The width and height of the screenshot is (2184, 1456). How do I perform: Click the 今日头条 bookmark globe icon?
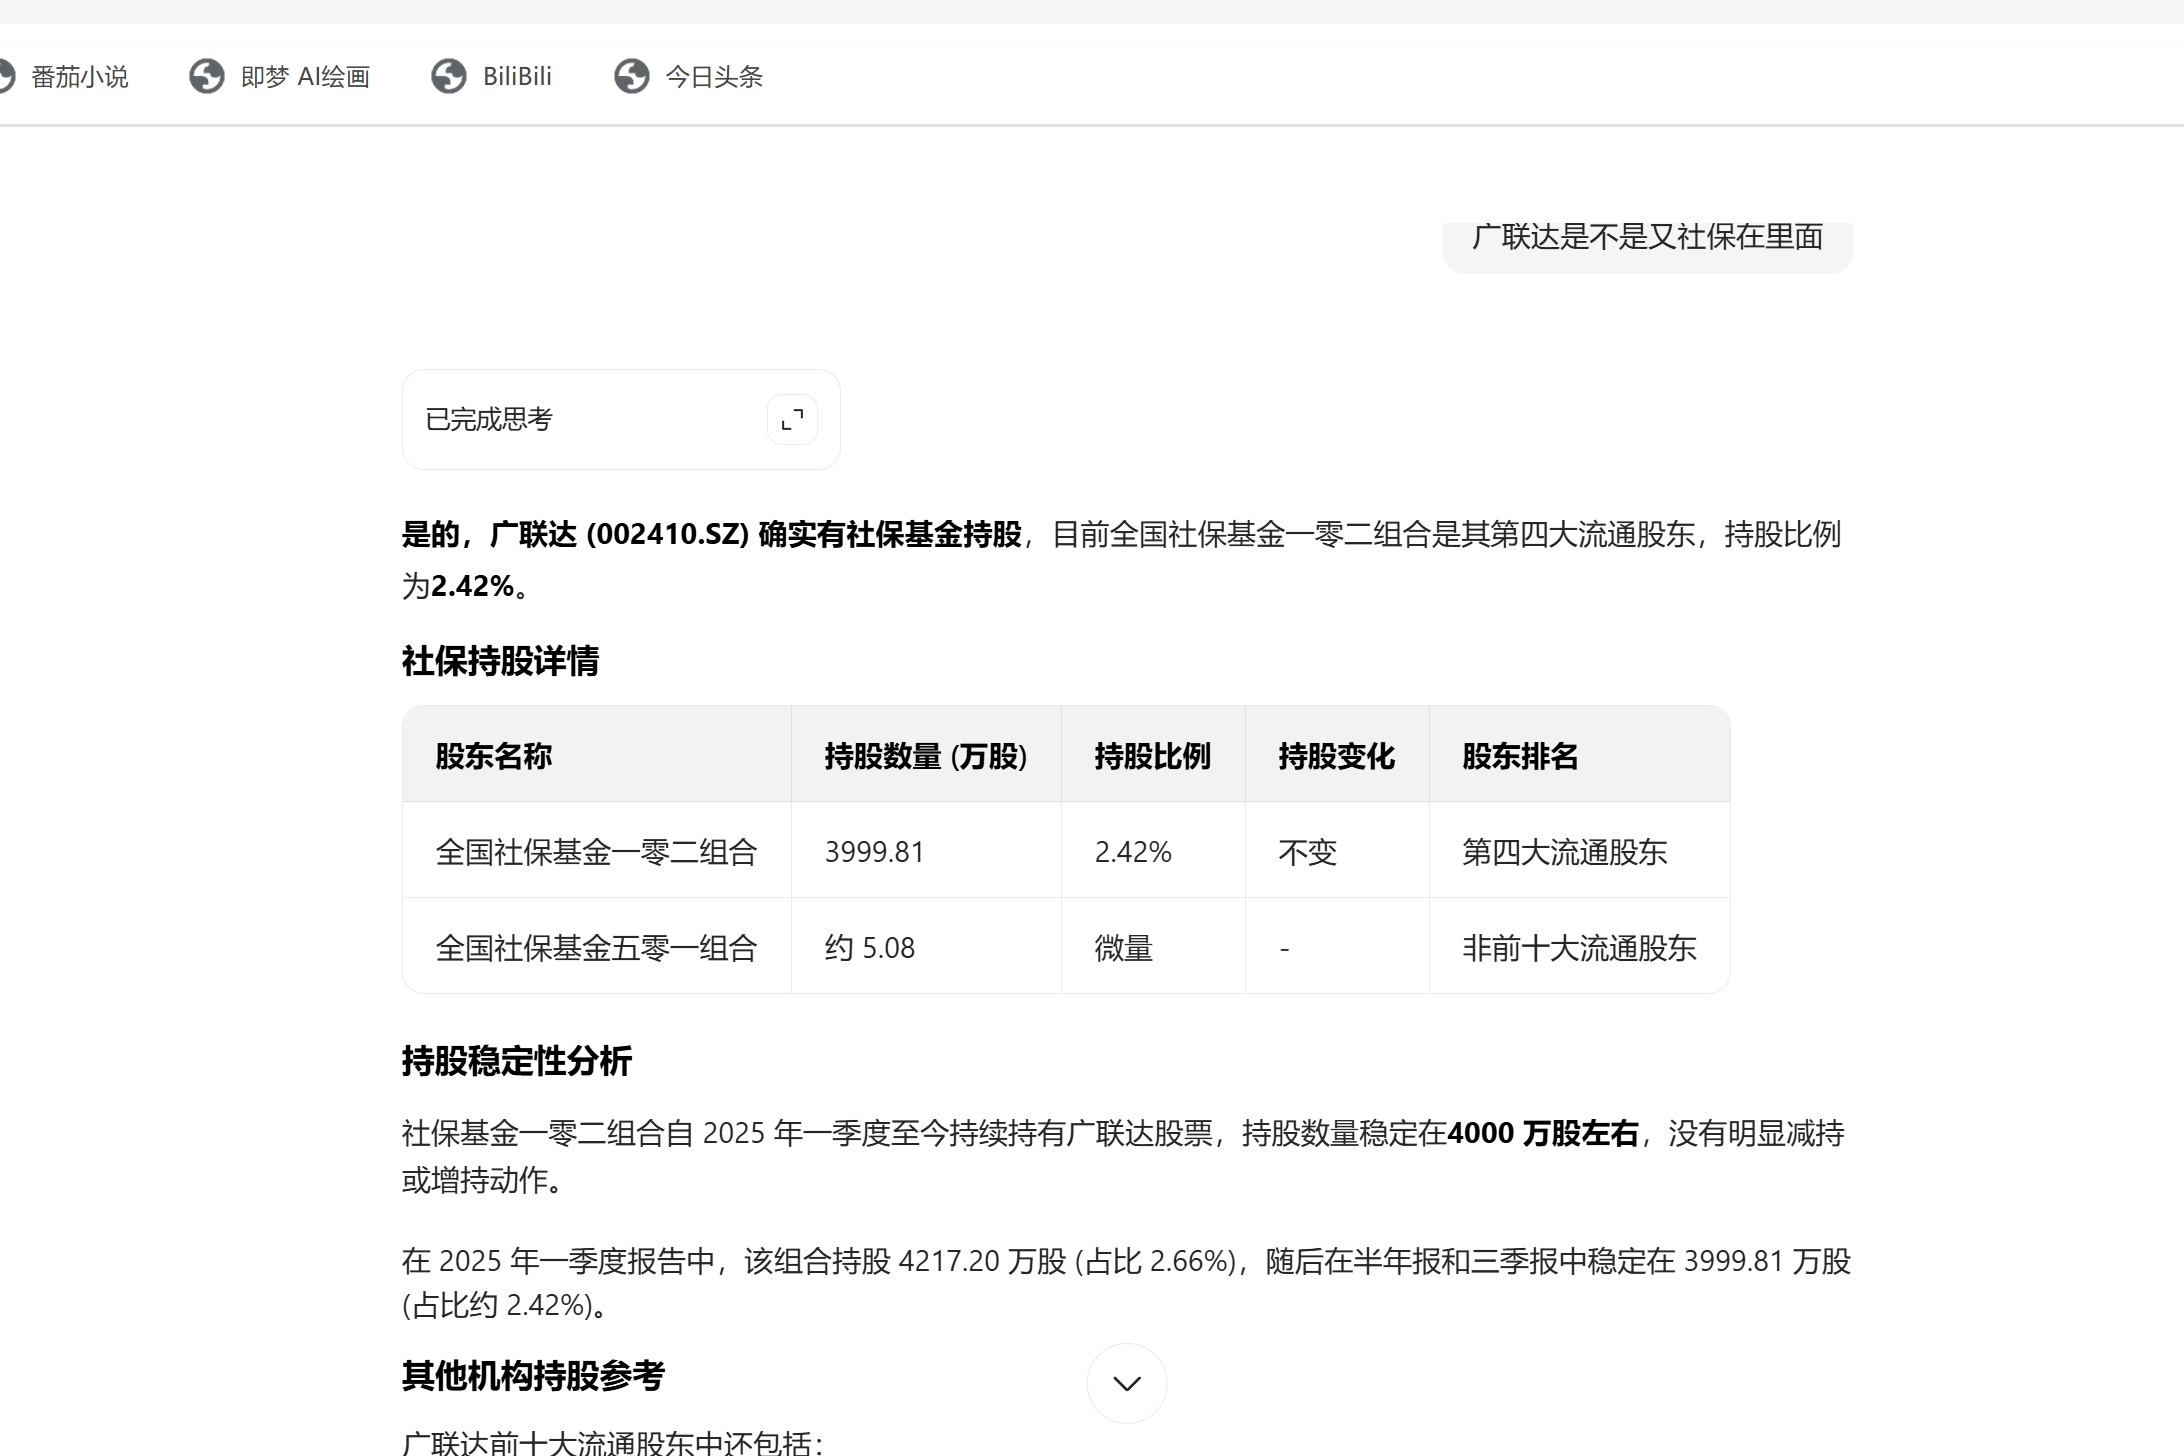pos(632,77)
